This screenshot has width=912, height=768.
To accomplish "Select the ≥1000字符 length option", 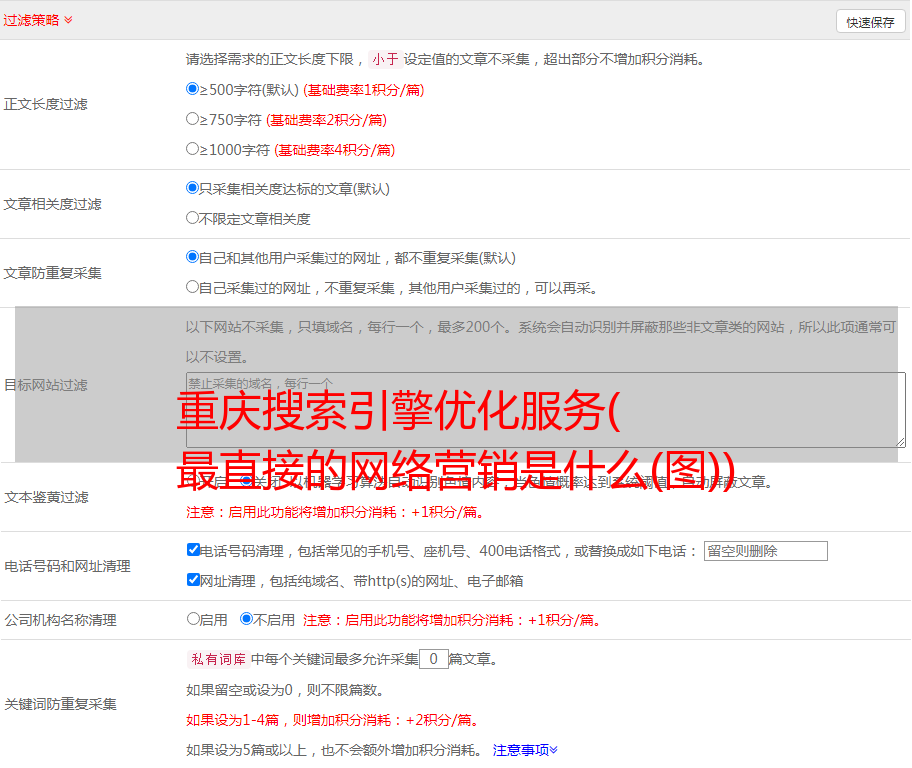I will point(193,149).
